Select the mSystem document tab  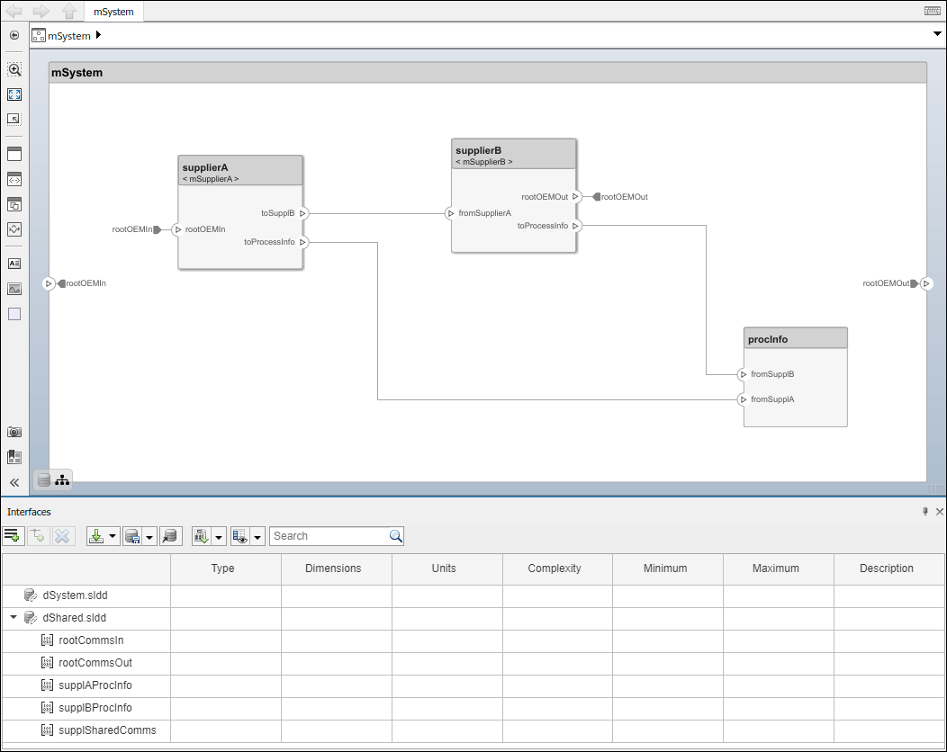[113, 12]
